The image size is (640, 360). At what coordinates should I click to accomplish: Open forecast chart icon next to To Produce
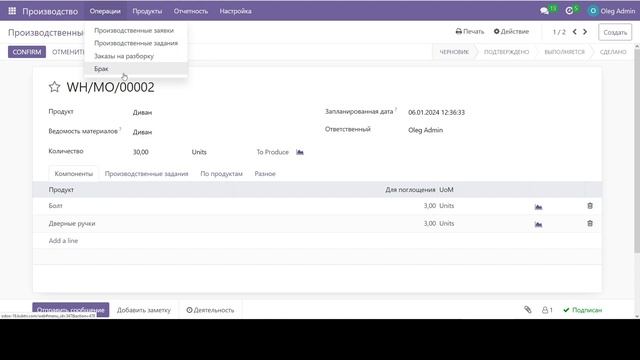point(300,152)
